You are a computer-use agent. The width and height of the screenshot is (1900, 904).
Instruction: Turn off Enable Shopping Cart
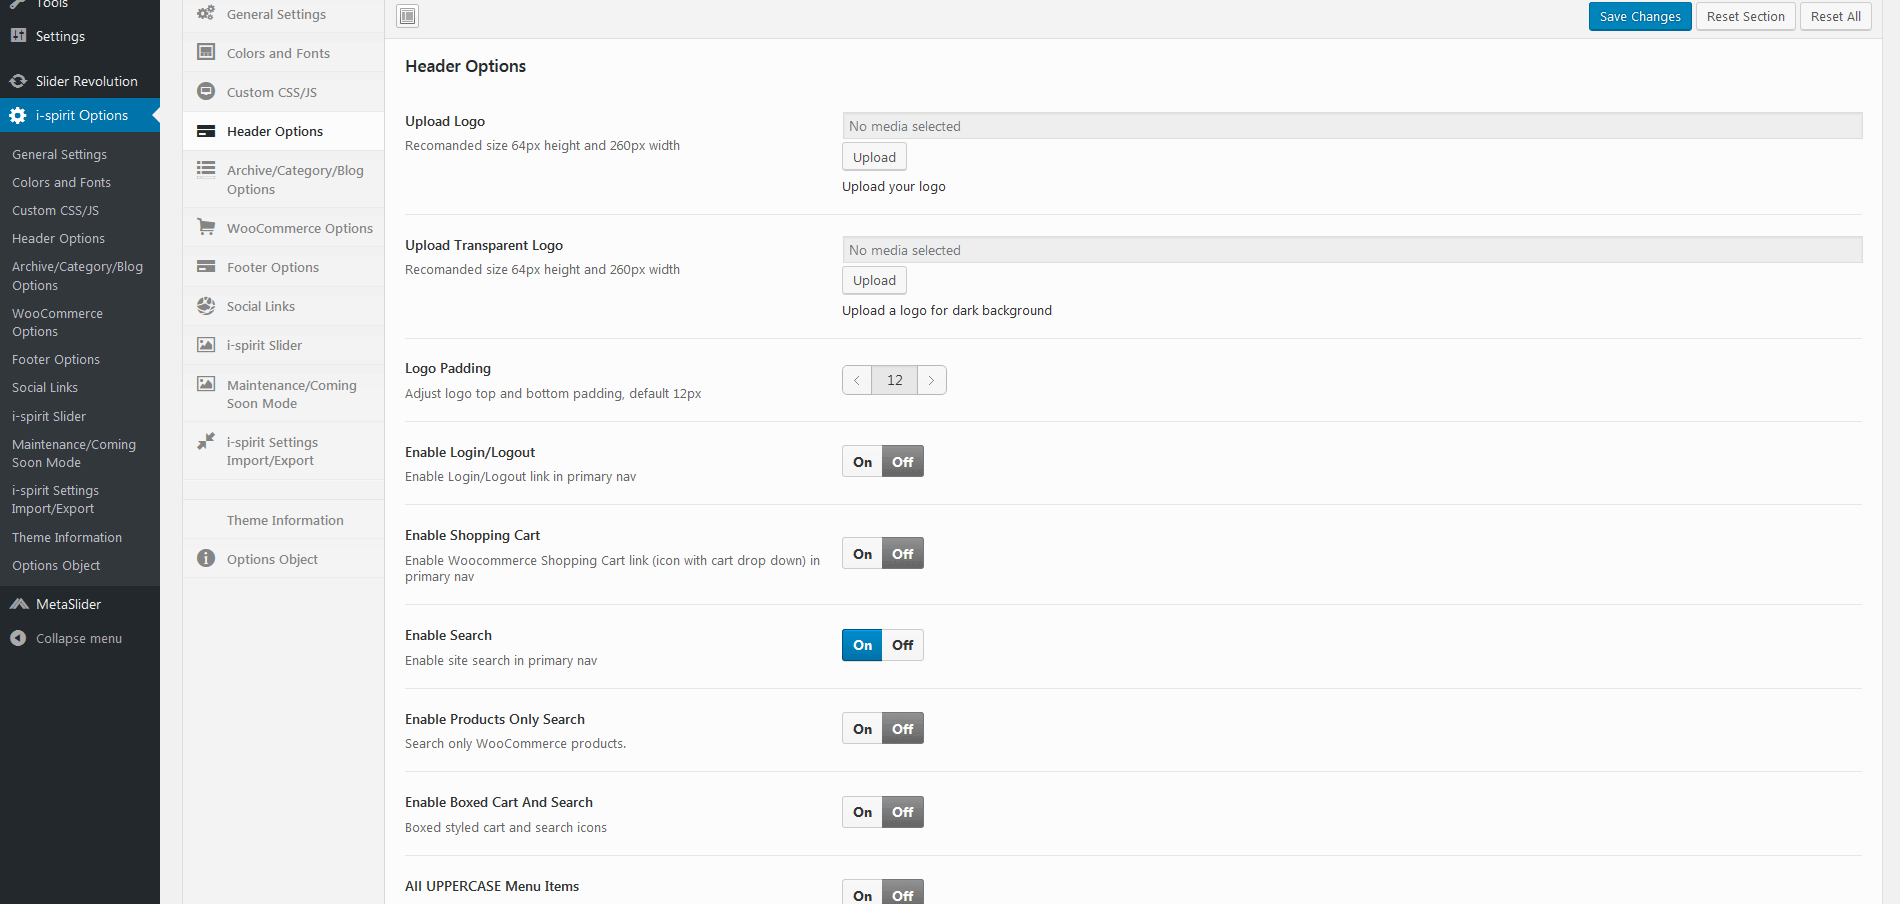pos(903,554)
